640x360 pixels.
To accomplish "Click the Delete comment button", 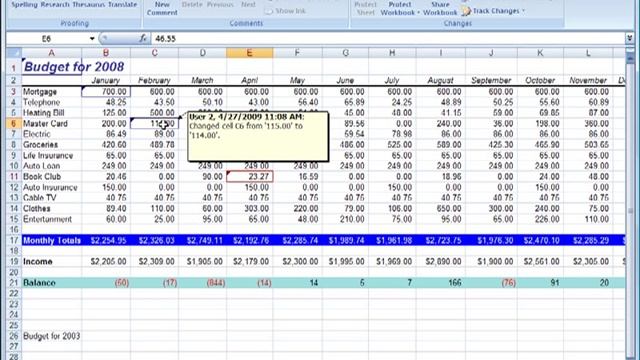I will pos(191,4).
